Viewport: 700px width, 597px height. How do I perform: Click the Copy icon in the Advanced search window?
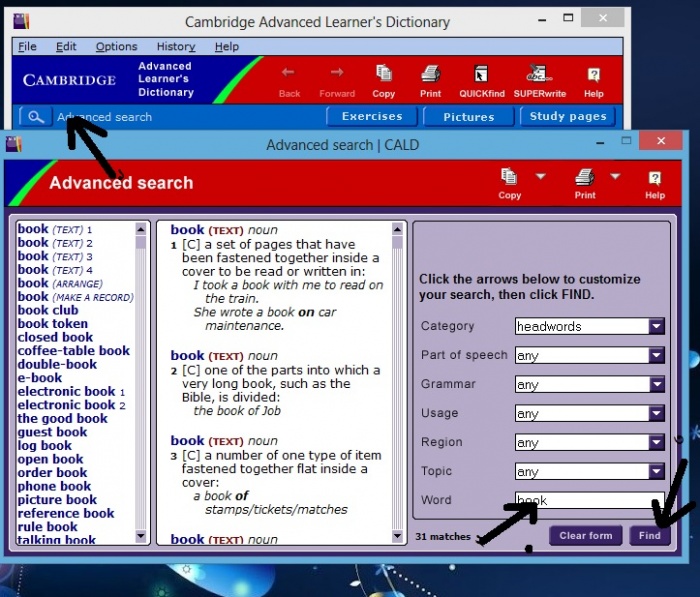click(x=508, y=177)
